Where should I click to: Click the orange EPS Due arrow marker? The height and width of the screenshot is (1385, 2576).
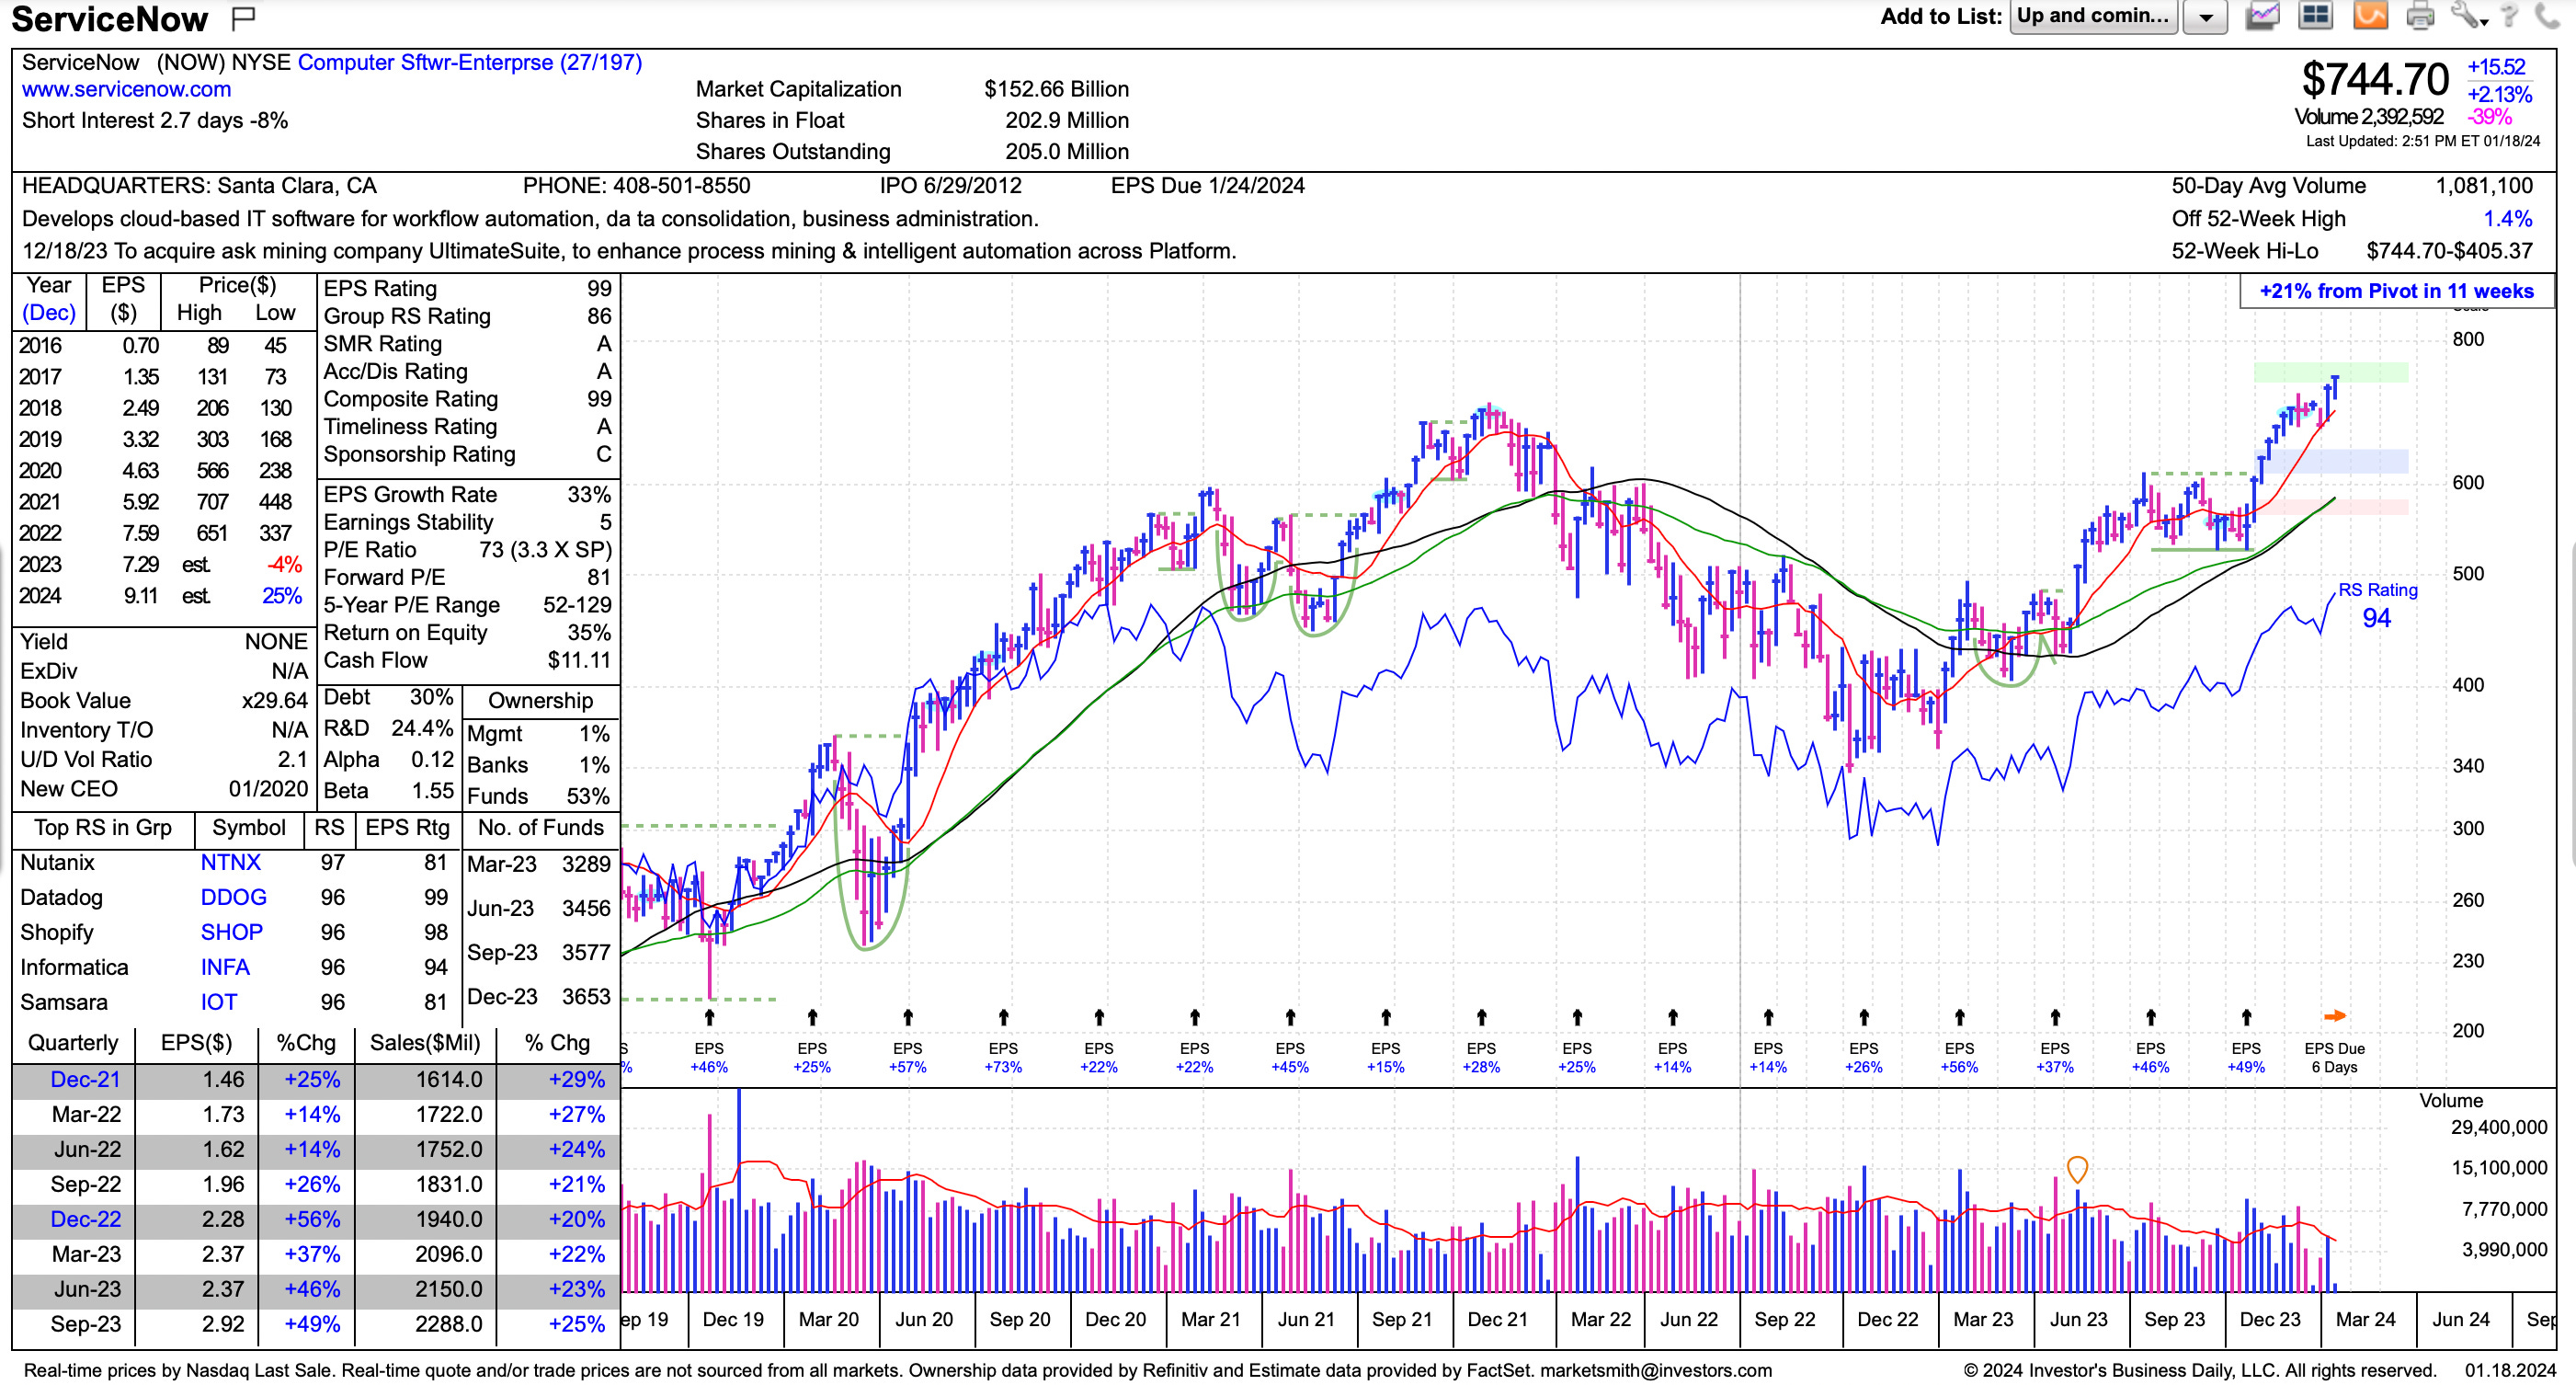tap(2334, 1016)
